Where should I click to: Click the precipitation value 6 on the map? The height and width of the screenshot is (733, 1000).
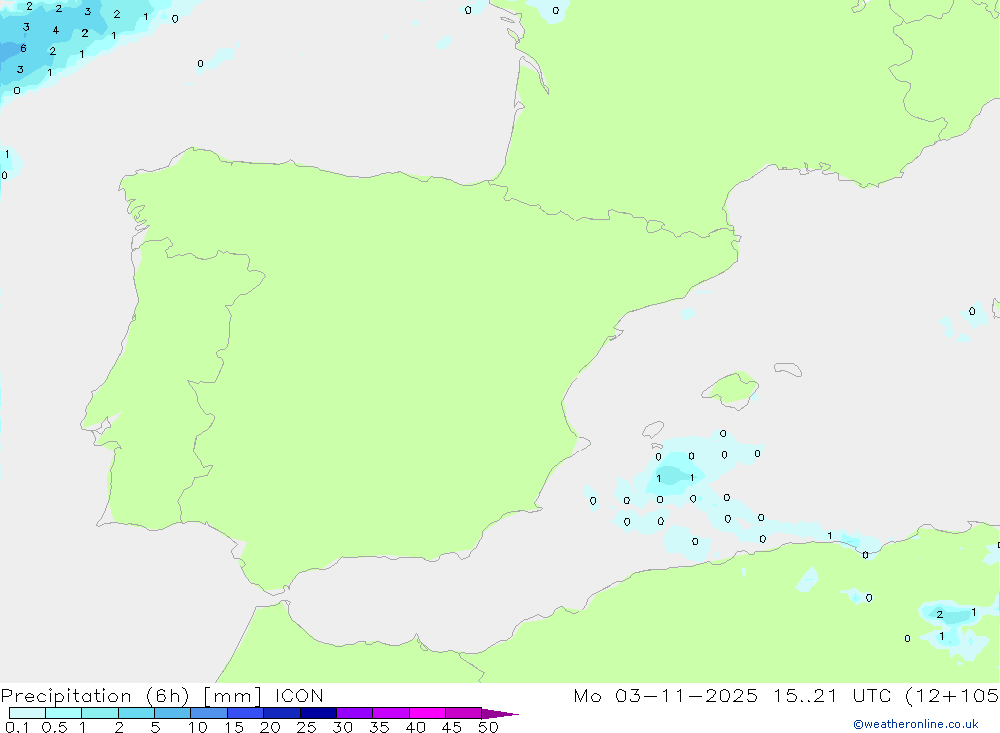click(23, 48)
